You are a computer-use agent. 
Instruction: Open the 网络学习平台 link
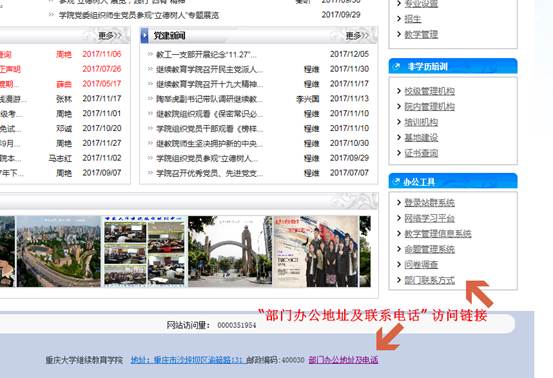429,218
